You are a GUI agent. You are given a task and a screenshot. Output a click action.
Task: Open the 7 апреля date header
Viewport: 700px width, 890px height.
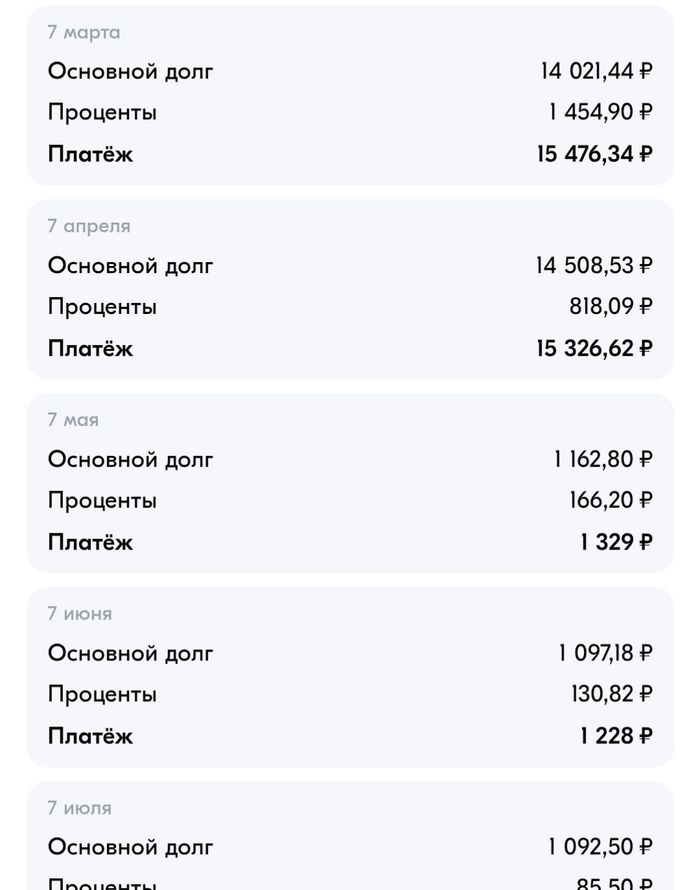(x=88, y=226)
